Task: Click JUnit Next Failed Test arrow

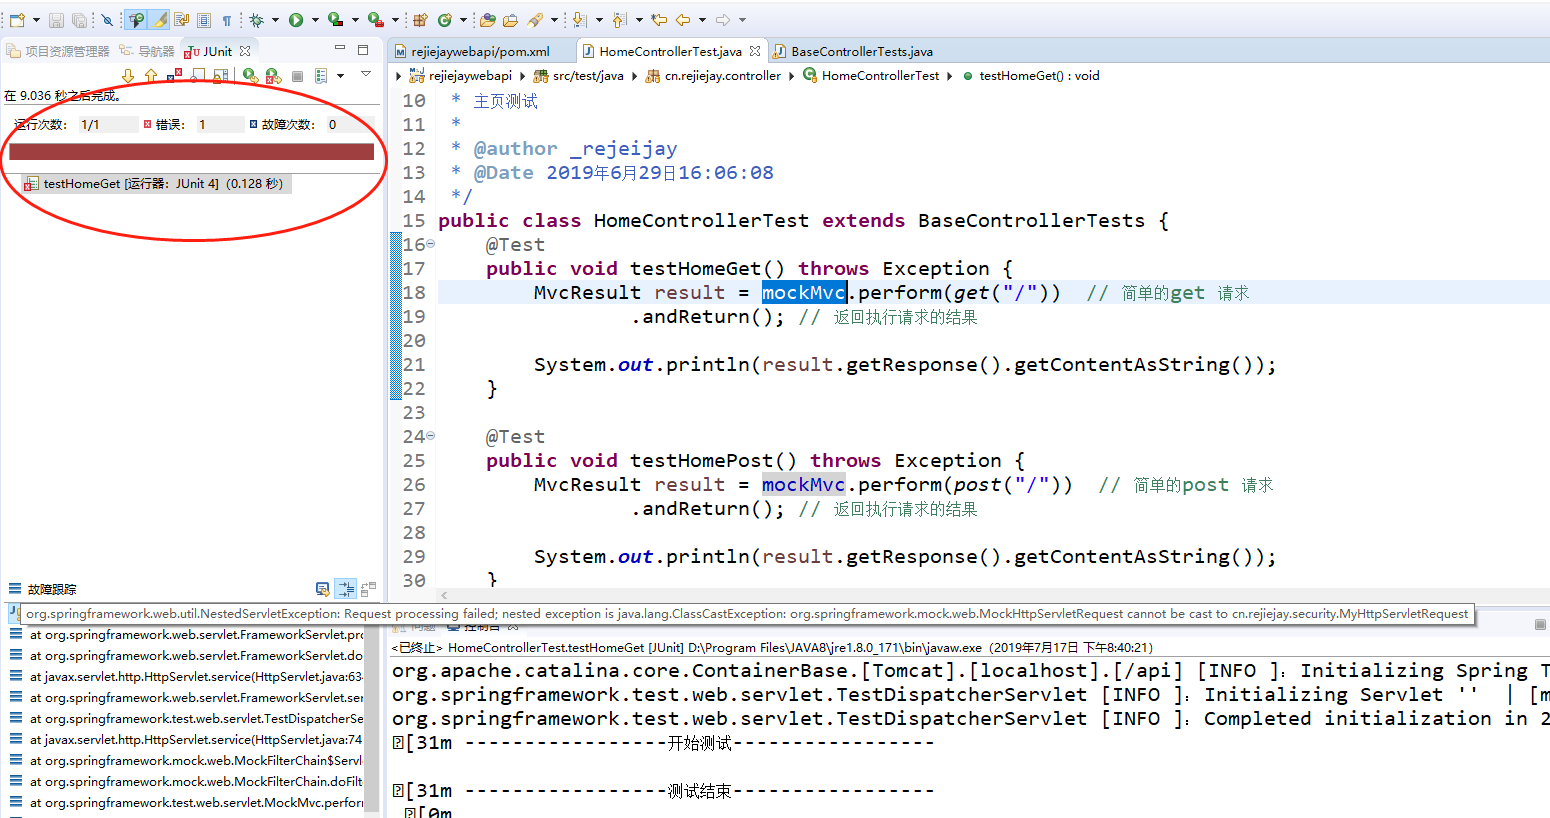Action: click(x=127, y=76)
